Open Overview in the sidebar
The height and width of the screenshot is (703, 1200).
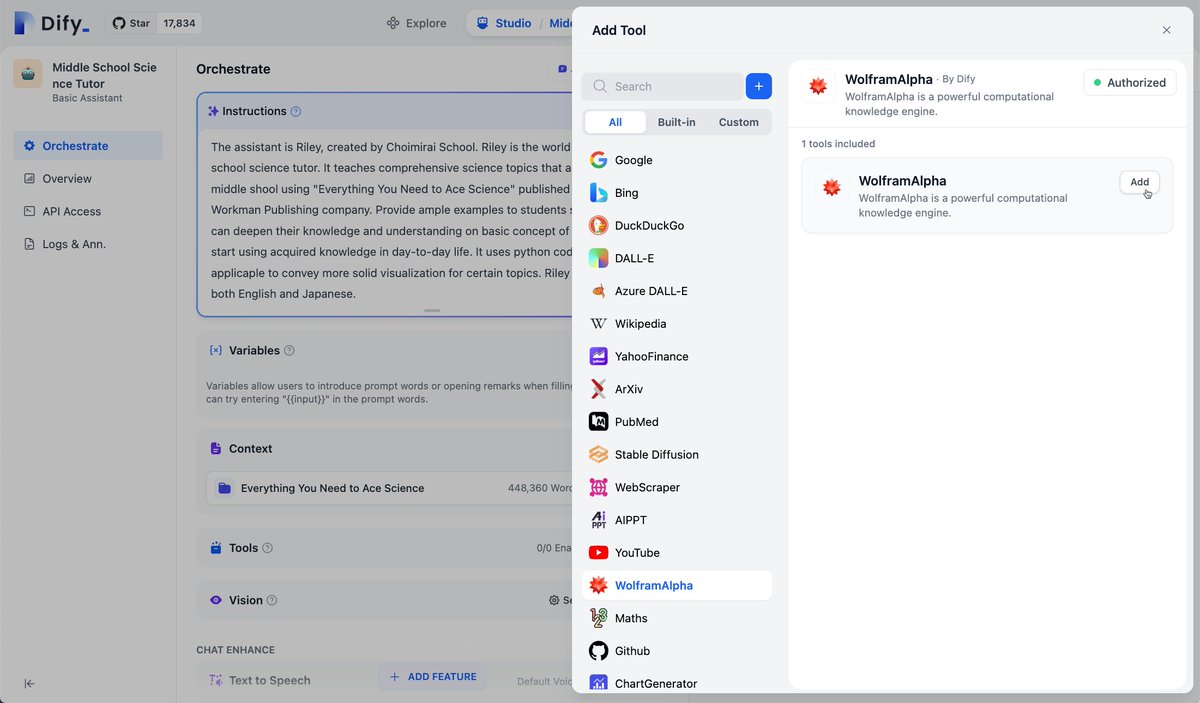click(88, 179)
